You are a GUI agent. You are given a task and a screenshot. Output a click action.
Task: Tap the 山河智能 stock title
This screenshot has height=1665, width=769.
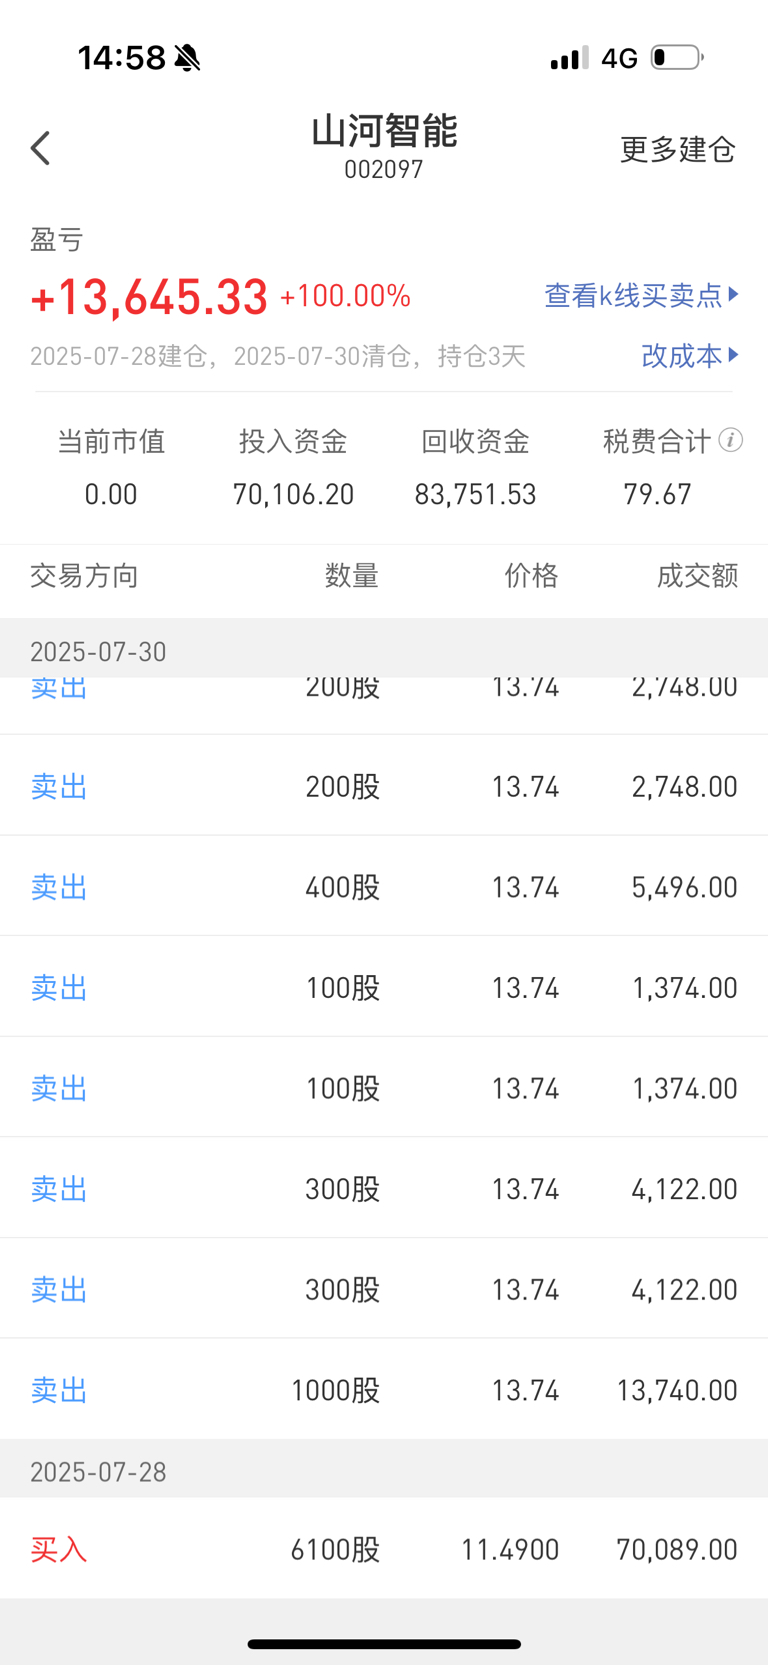tap(384, 132)
